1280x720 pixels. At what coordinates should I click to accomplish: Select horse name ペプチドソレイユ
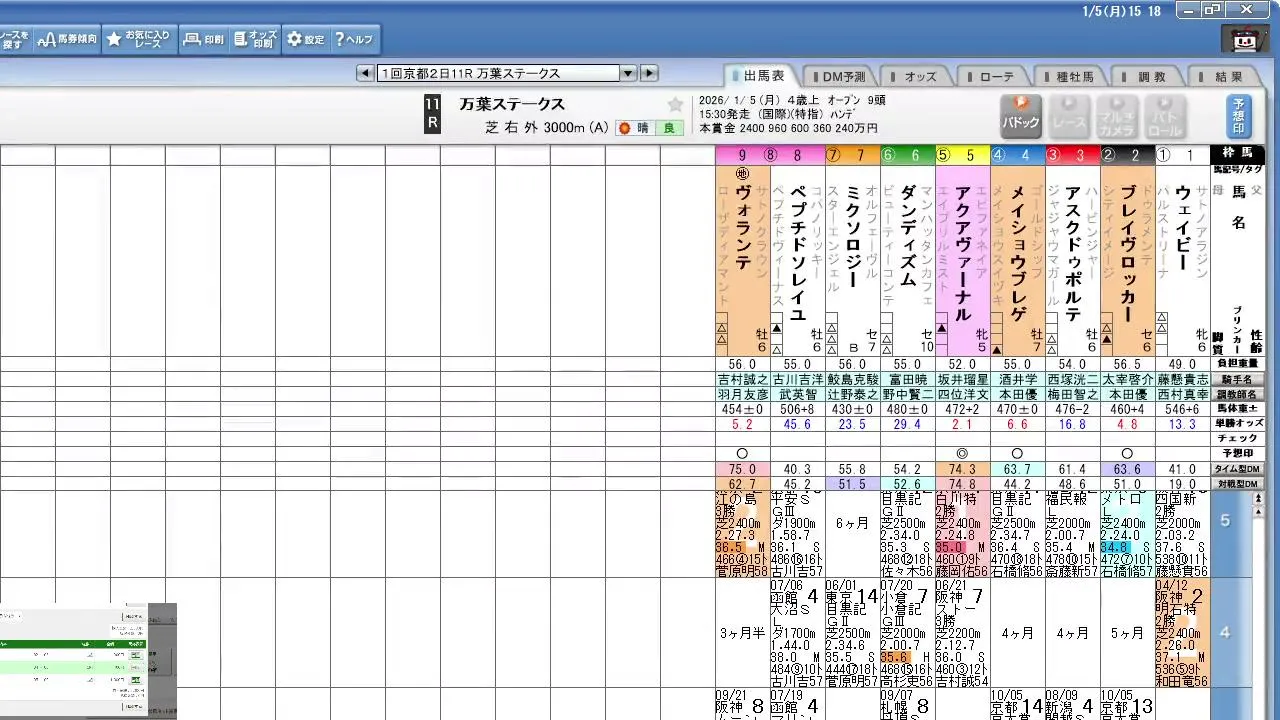tap(797, 252)
